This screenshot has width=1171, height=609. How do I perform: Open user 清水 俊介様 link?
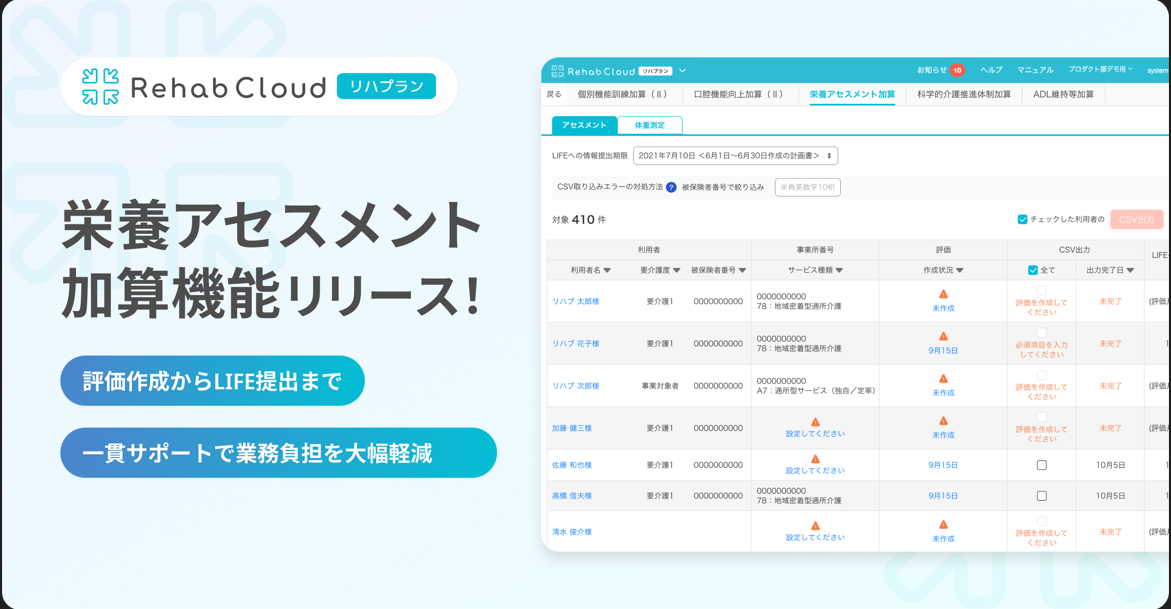[x=571, y=532]
